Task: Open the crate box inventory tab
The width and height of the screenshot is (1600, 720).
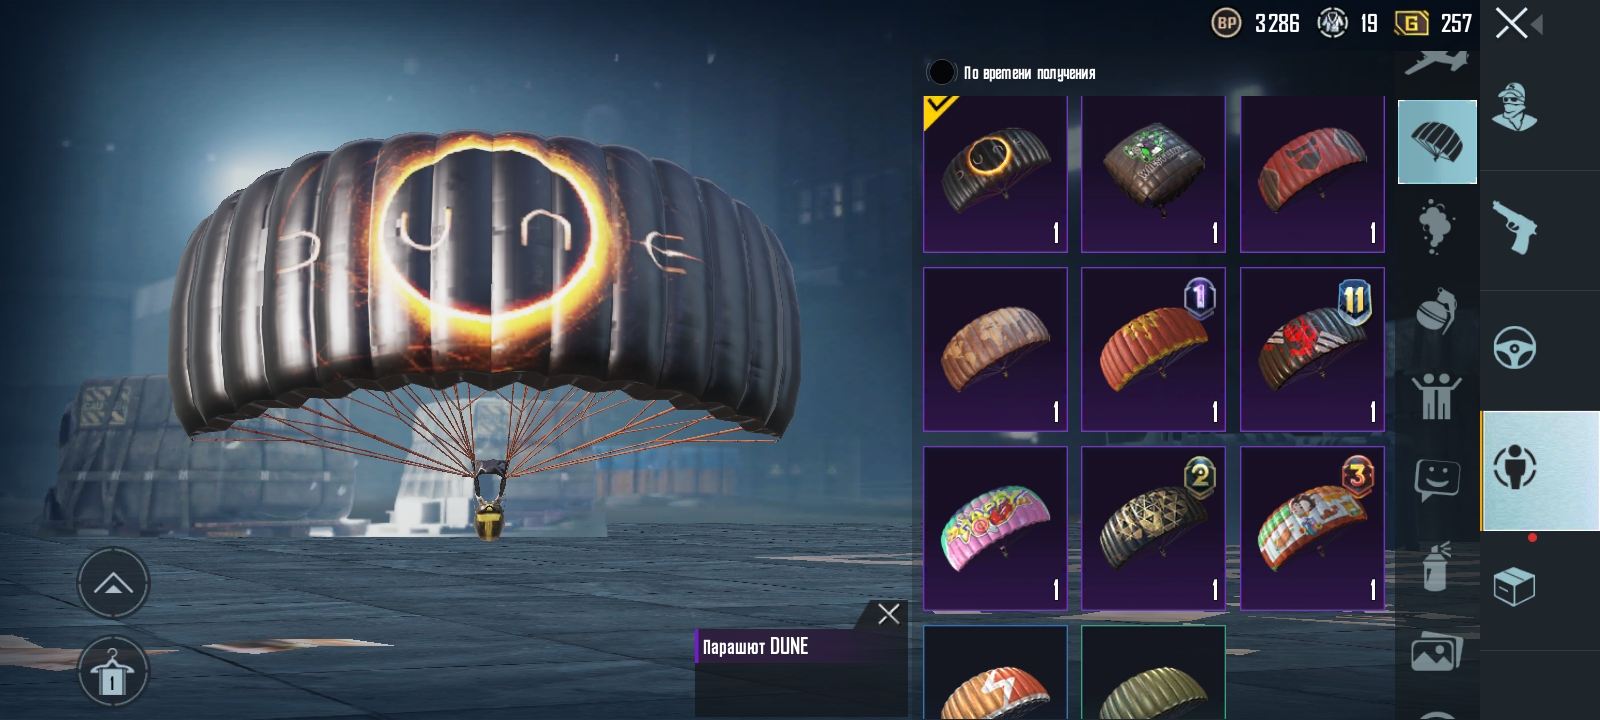Action: (1514, 587)
